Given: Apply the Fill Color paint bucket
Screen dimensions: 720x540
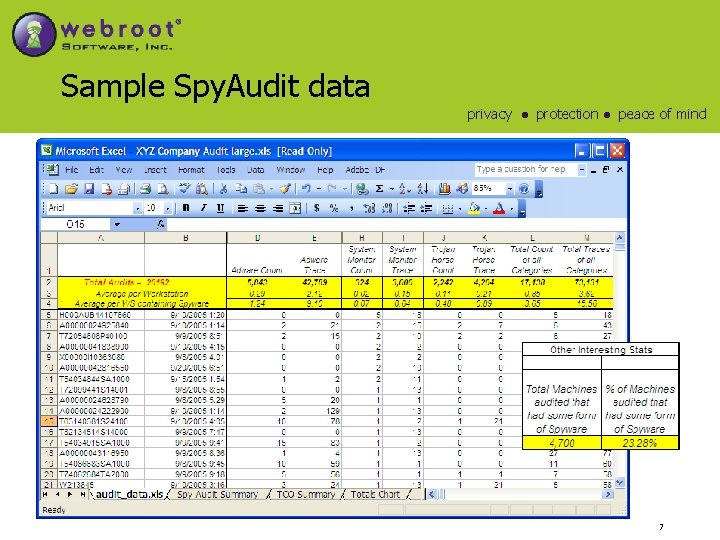Looking at the screenshot, I should point(474,208).
